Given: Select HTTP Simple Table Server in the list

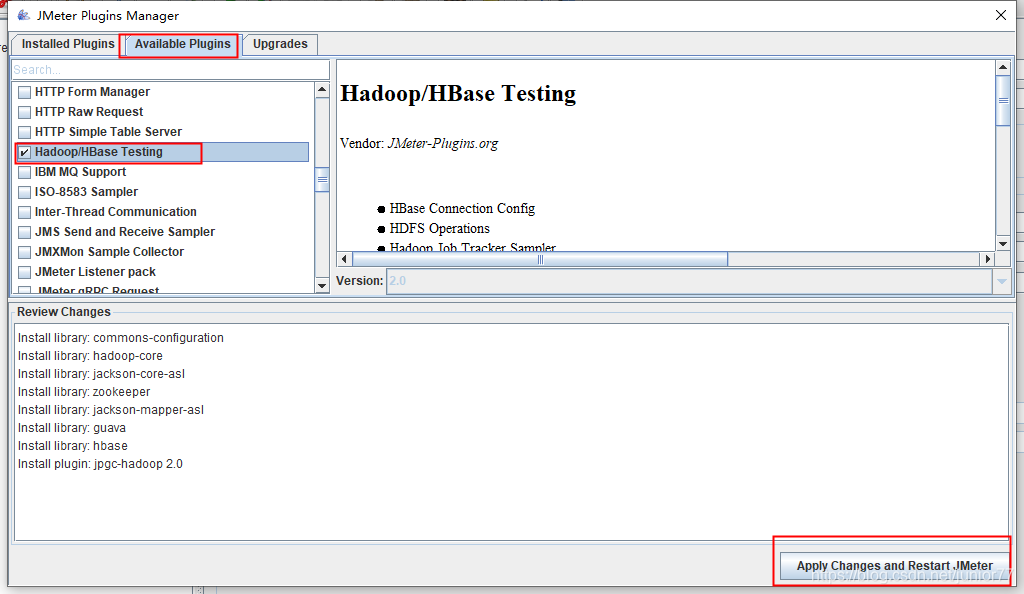Looking at the screenshot, I should click(x=108, y=132).
